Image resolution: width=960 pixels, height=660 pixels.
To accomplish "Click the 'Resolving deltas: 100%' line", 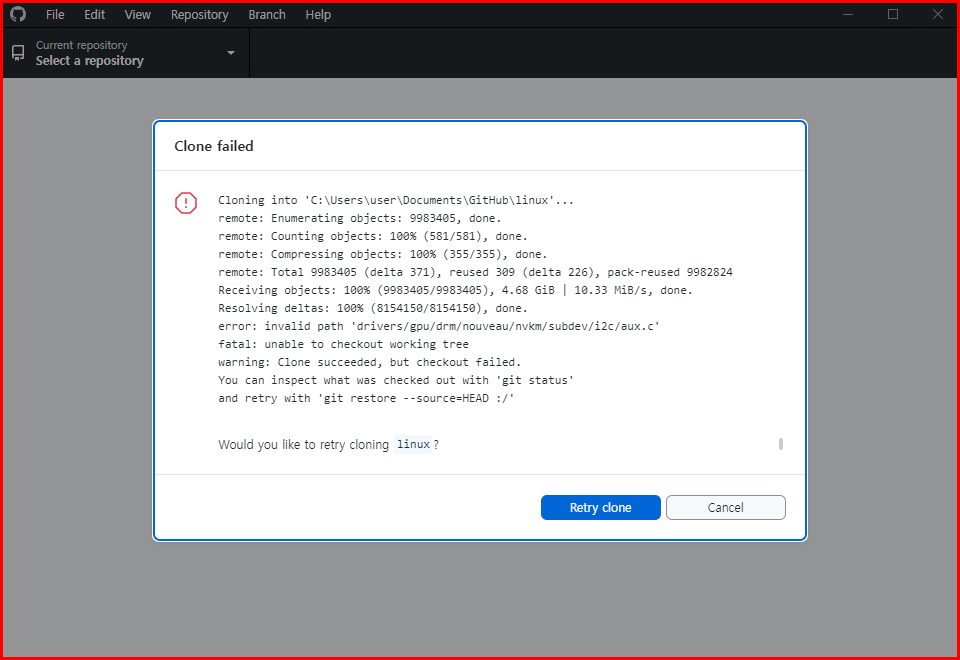I will coord(373,308).
